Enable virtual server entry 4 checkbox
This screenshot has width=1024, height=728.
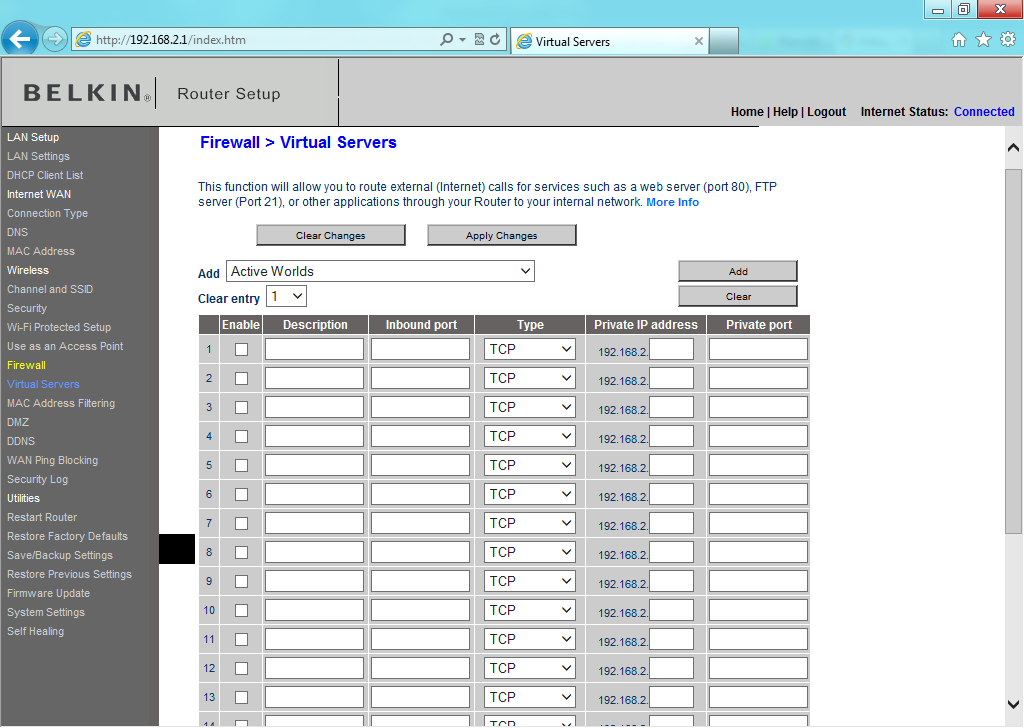pos(242,436)
